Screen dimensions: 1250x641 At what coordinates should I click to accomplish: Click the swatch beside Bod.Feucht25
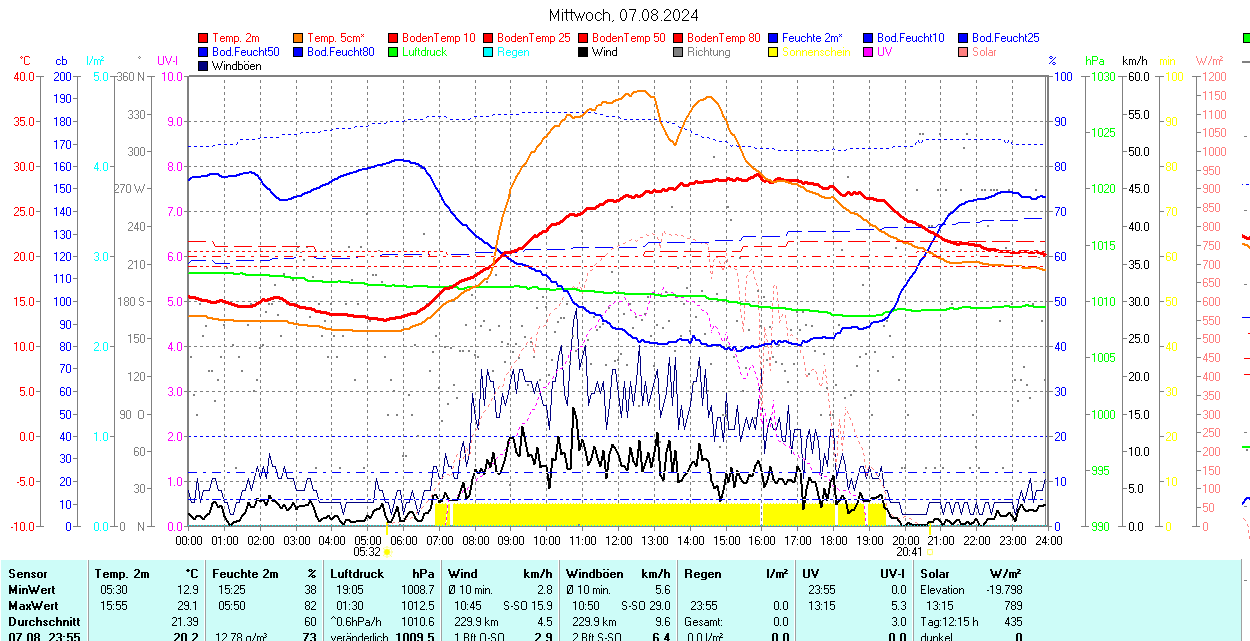(964, 38)
